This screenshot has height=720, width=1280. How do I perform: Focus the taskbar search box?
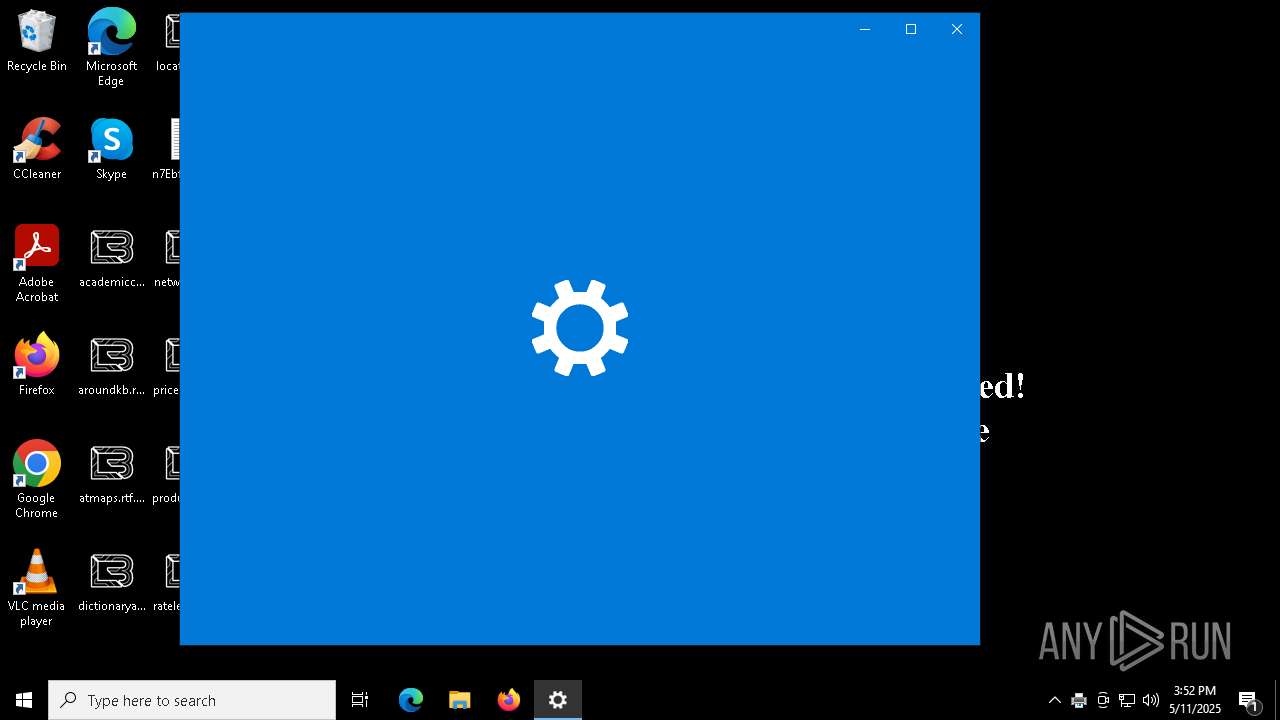point(192,700)
